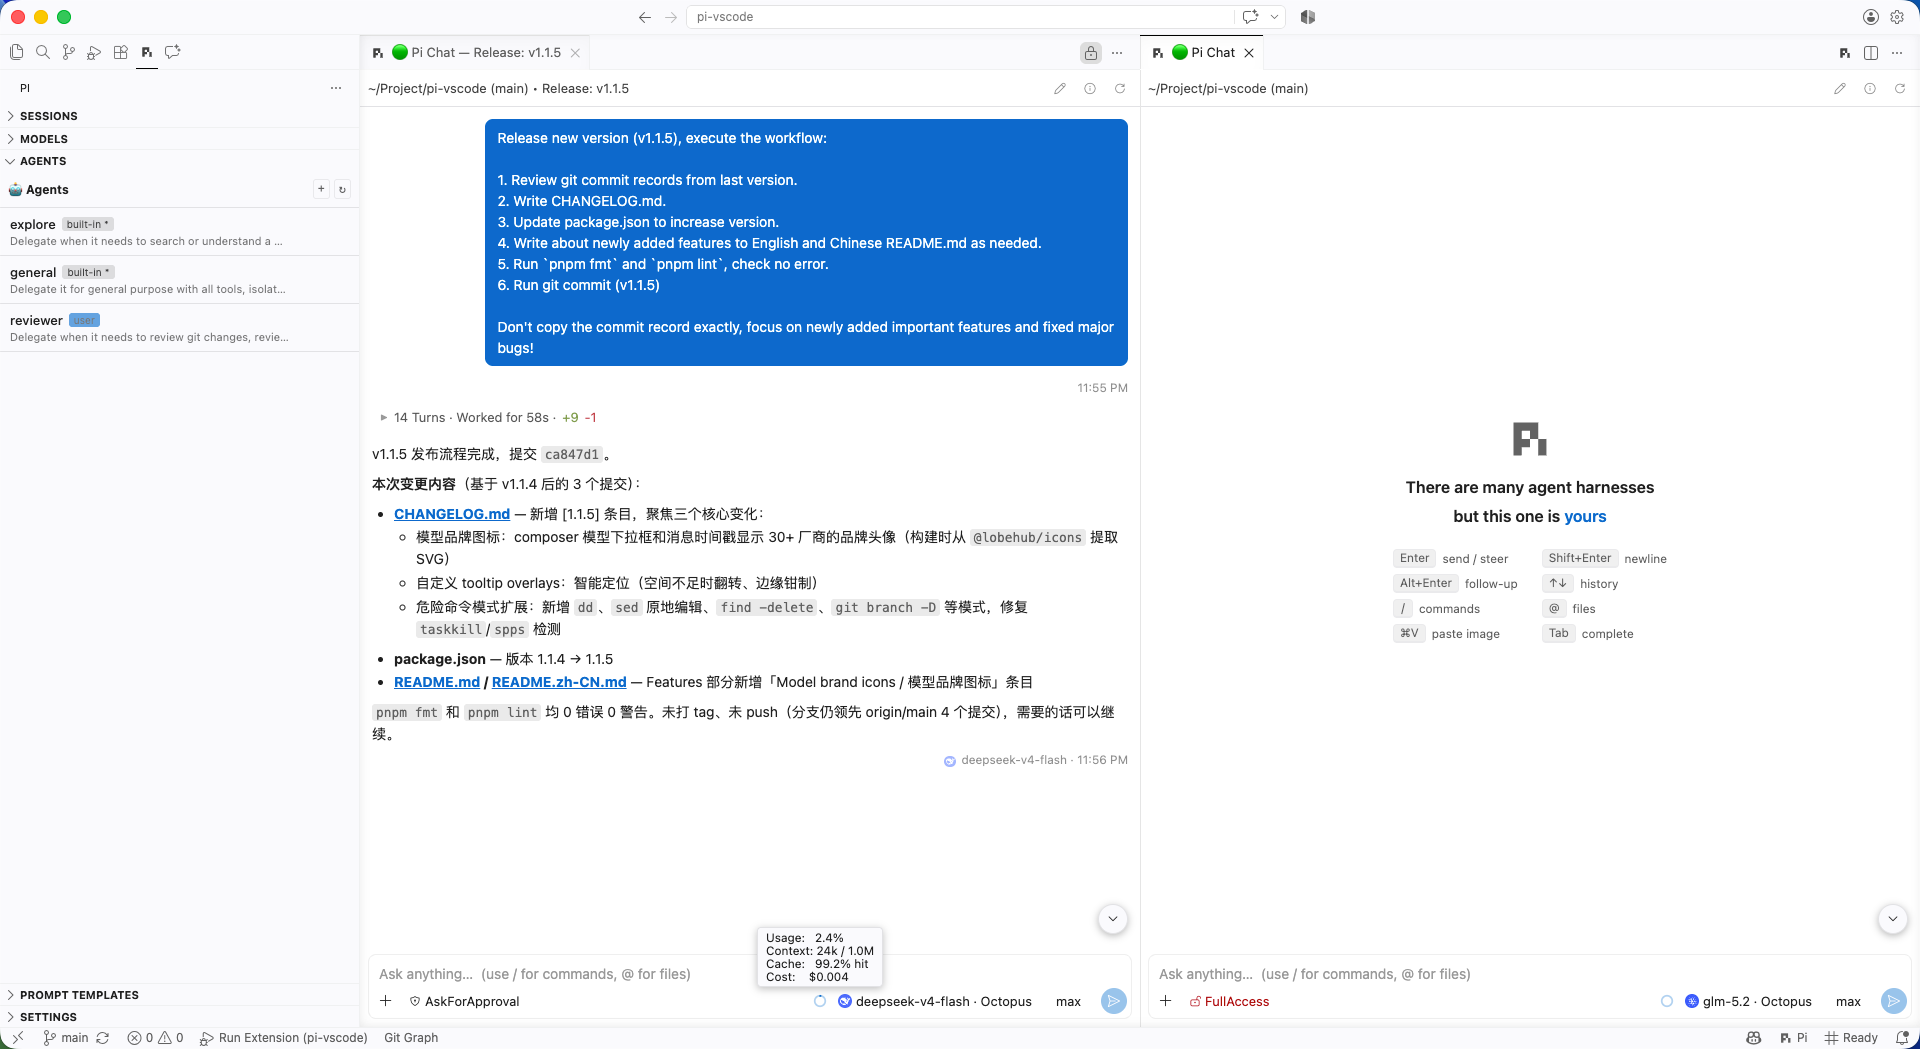Toggle AskForApproval permission mode
Viewport: 1920px width, 1049px height.
coord(465,1001)
